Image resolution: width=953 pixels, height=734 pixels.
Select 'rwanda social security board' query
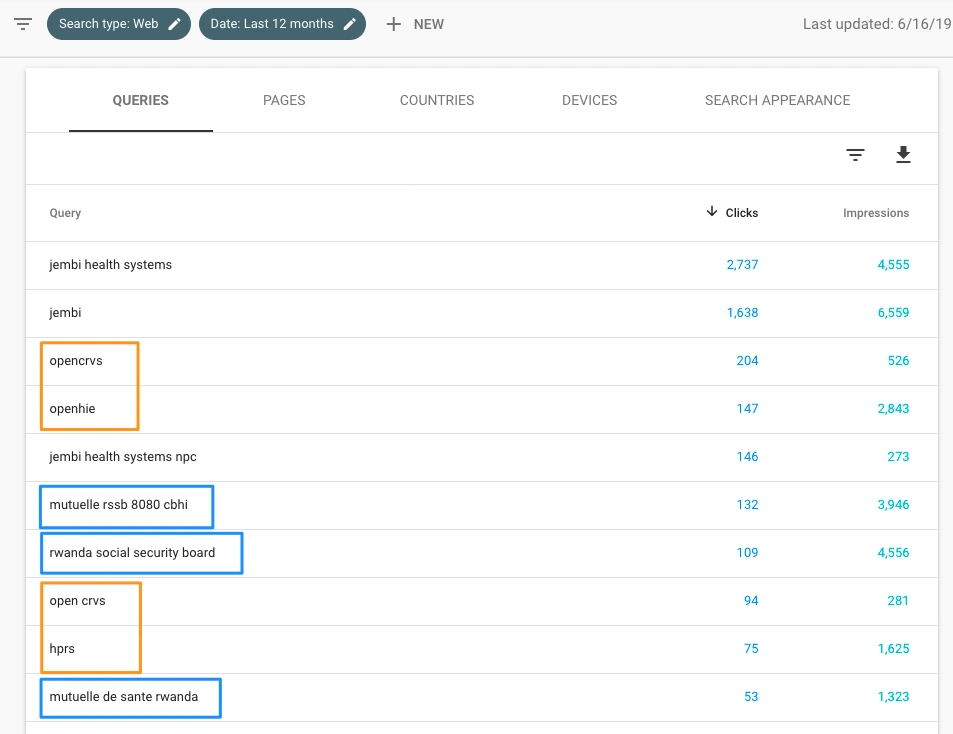132,553
